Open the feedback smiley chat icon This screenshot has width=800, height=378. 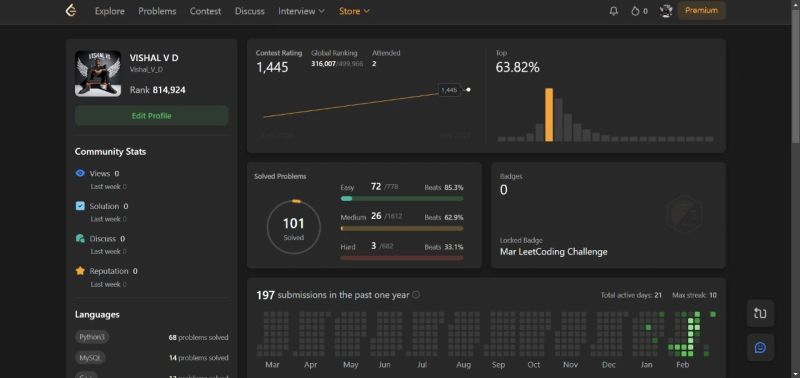click(760, 347)
